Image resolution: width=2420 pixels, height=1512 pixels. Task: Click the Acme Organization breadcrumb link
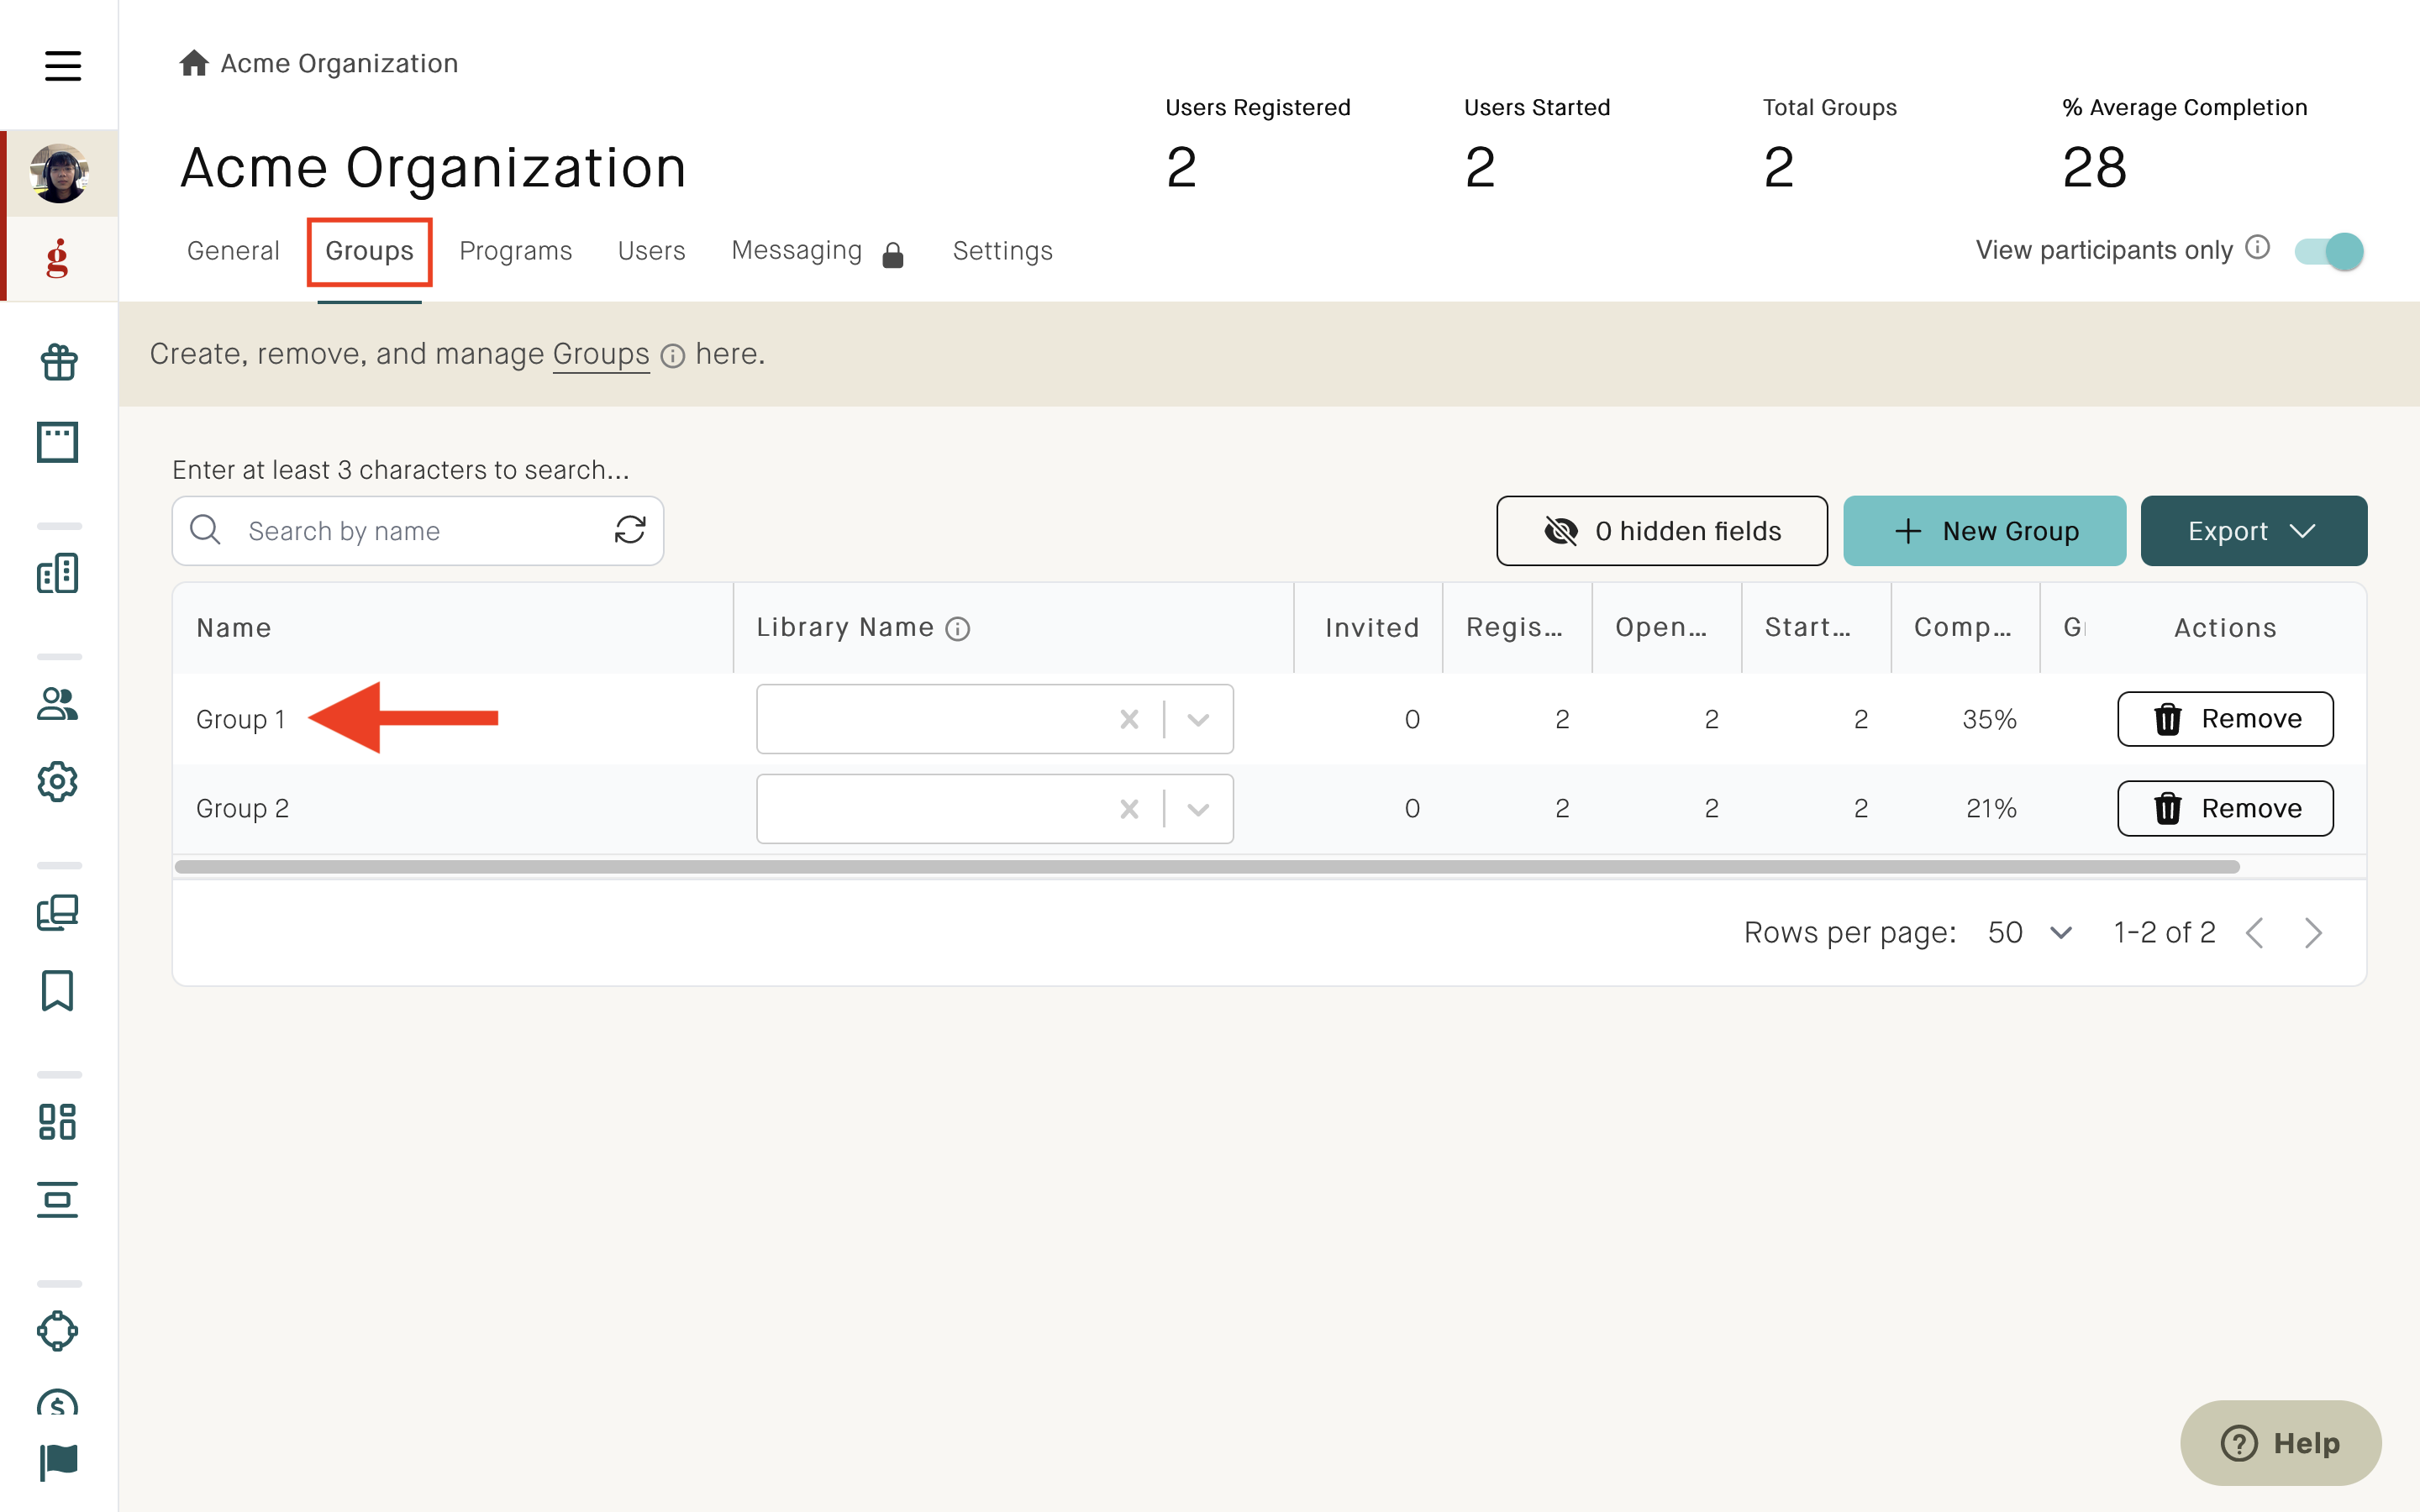tap(339, 63)
